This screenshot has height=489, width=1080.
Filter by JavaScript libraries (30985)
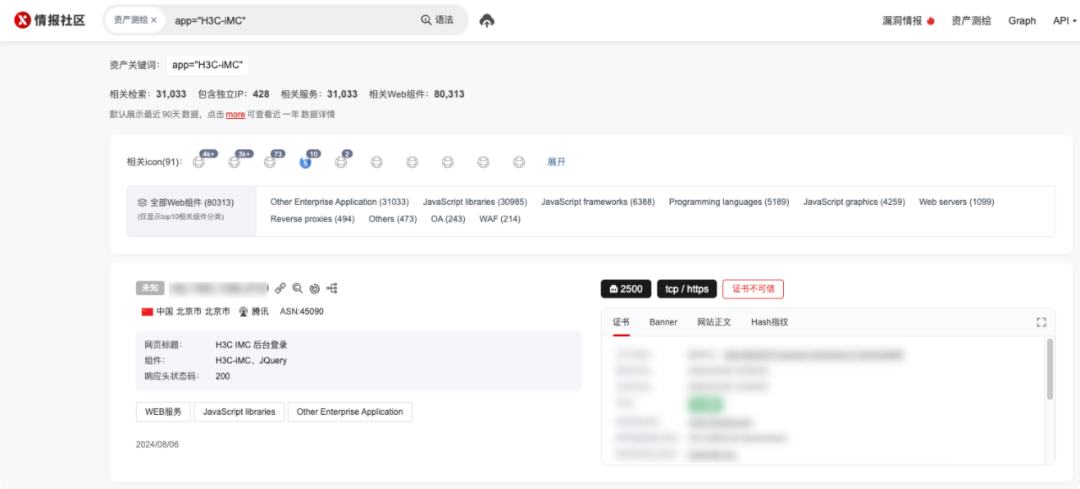(475, 202)
